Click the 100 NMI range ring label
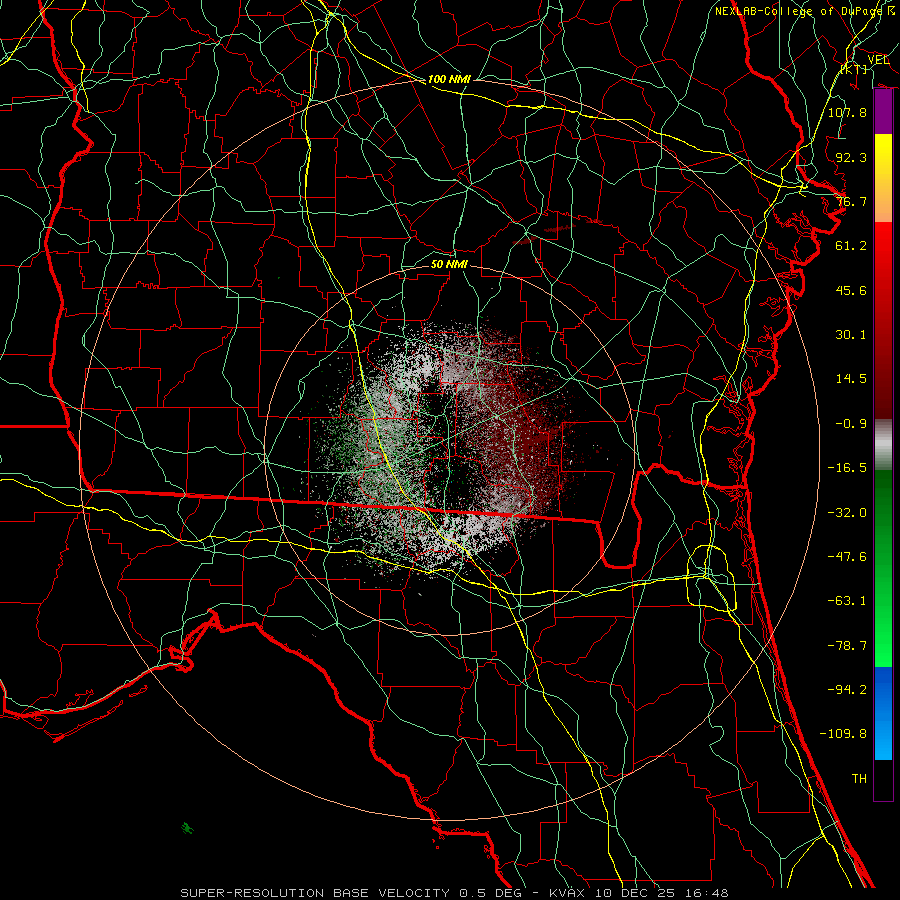900x900 pixels. (449, 79)
